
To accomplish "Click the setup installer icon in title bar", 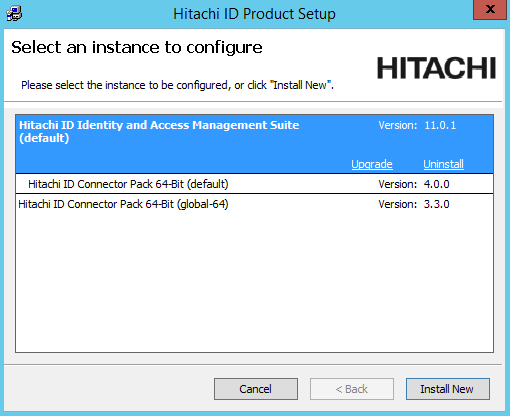I will [14, 14].
